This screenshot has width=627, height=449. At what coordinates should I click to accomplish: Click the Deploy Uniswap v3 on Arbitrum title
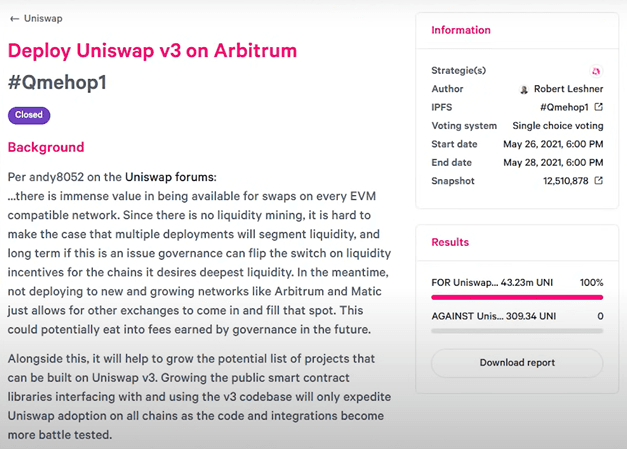pos(152,51)
